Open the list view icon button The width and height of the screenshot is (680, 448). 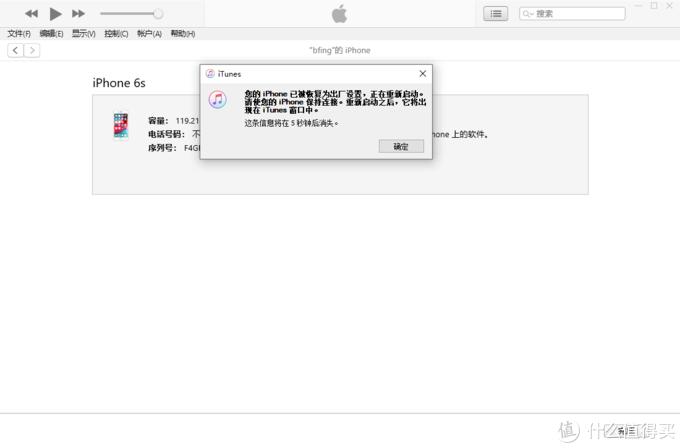(x=496, y=14)
